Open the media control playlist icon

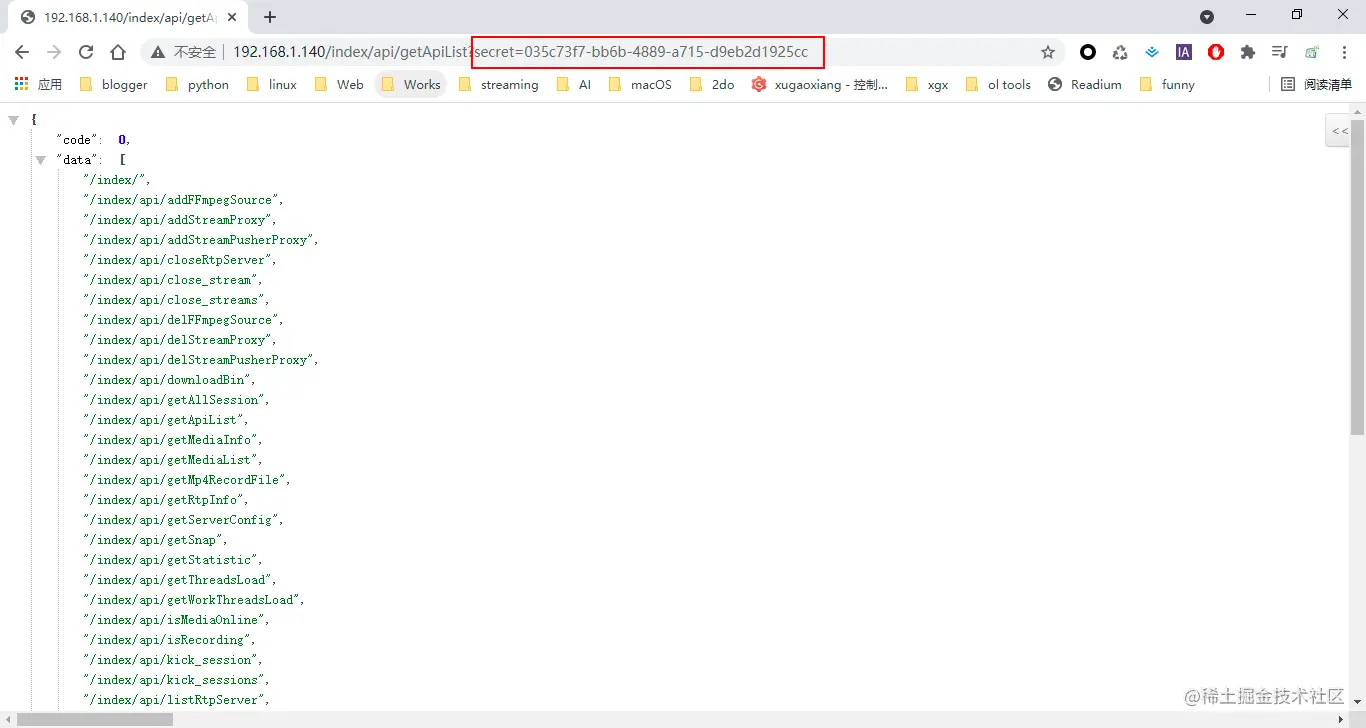1279,52
